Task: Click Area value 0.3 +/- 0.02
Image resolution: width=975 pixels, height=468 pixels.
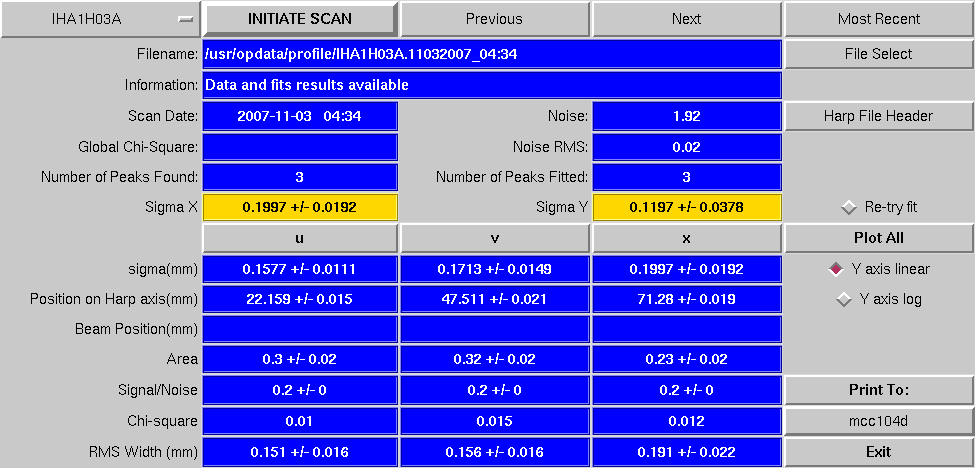Action: [x=300, y=359]
